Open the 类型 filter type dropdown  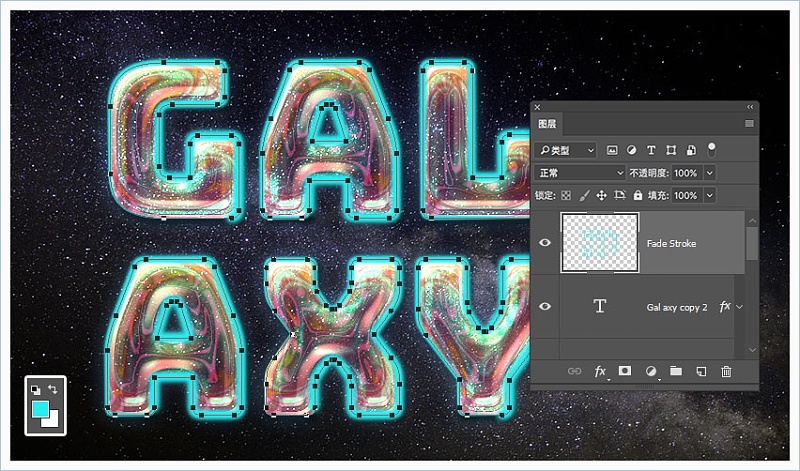tap(566, 150)
